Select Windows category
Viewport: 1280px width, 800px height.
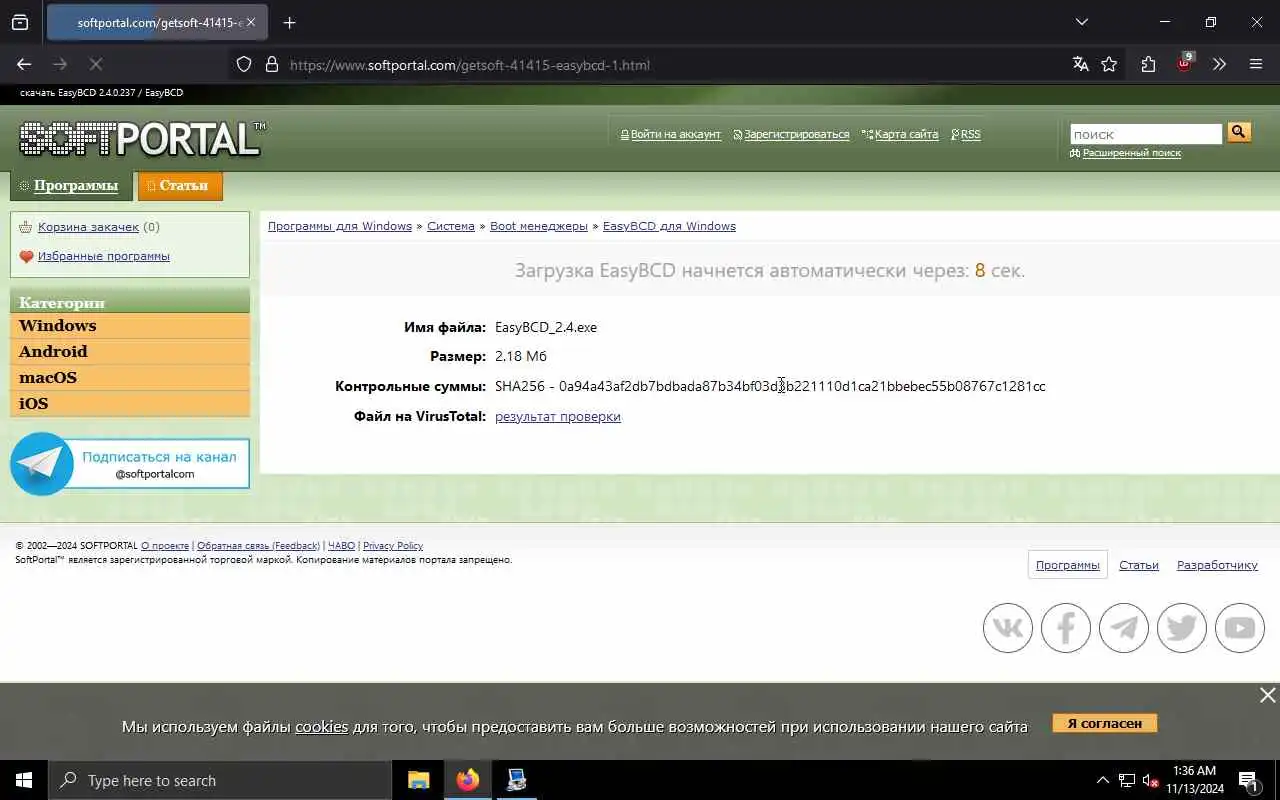(130, 326)
